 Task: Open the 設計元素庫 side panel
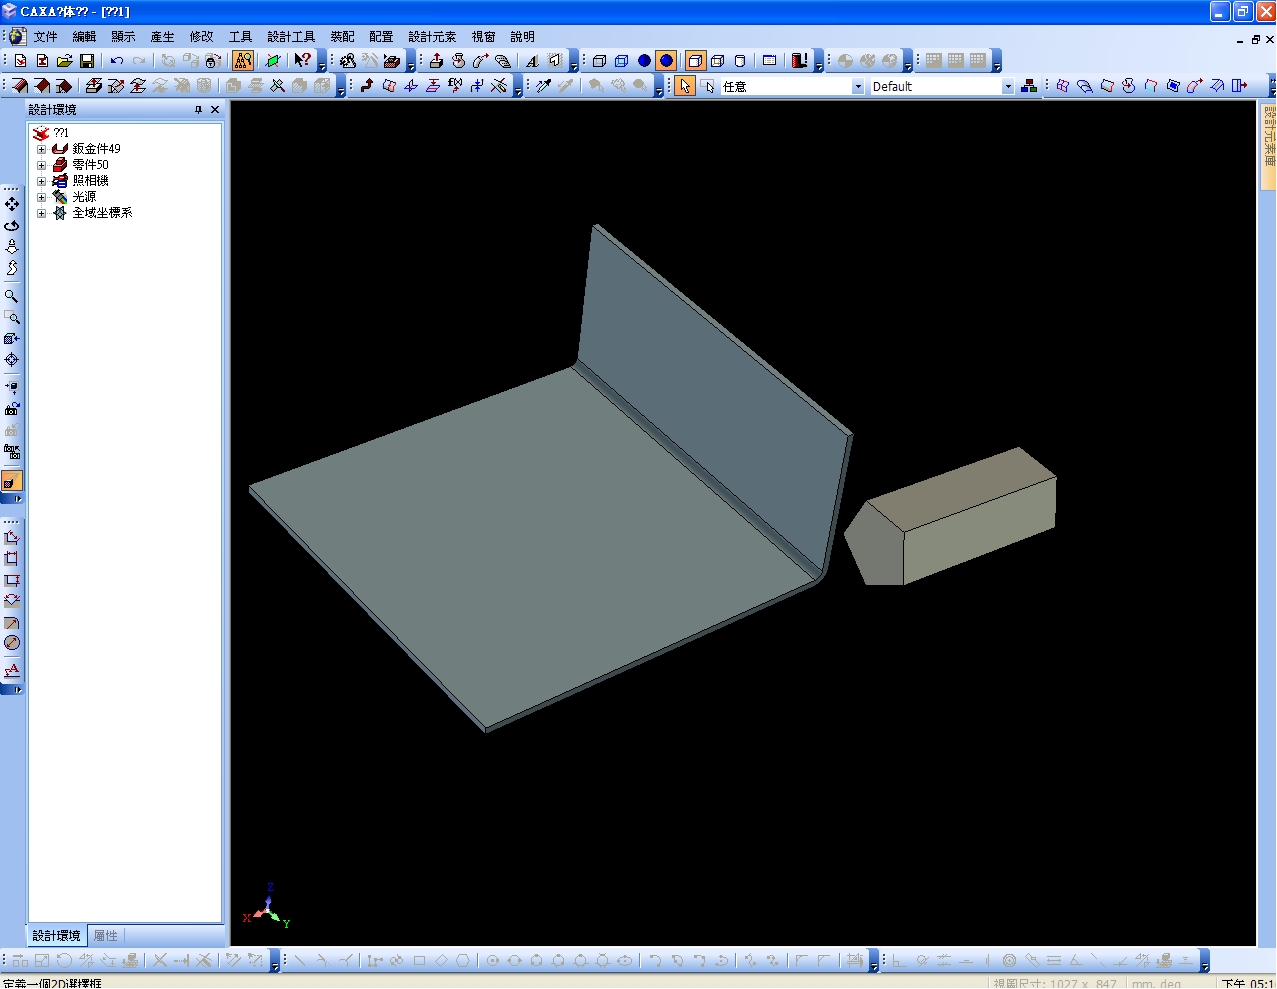1269,146
